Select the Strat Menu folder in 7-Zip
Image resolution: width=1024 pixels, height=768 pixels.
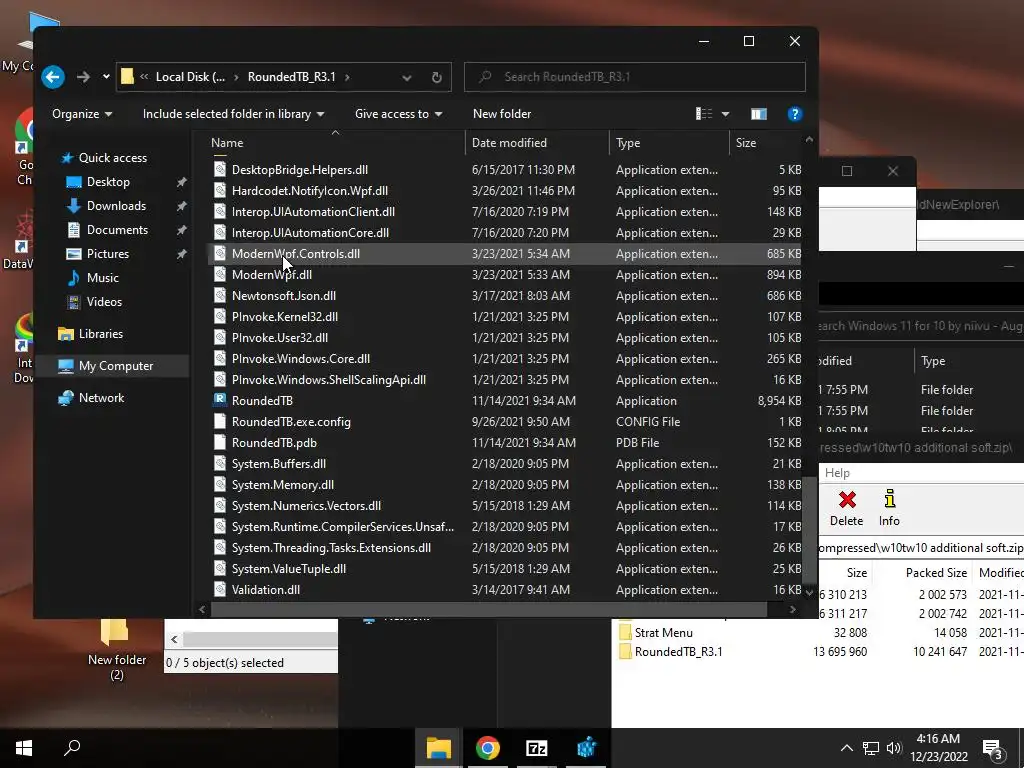point(664,633)
